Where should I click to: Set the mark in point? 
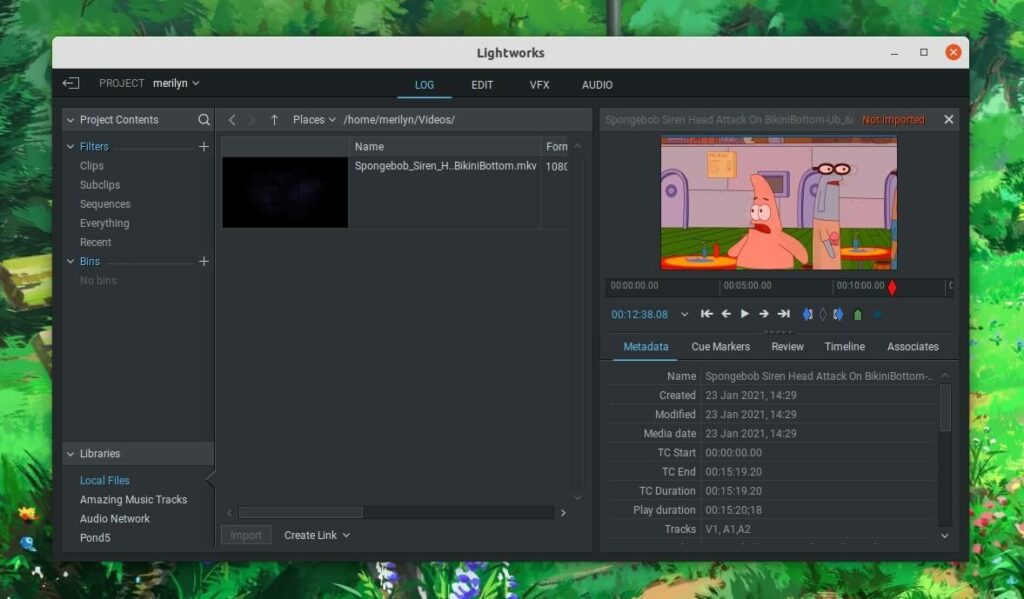point(807,314)
